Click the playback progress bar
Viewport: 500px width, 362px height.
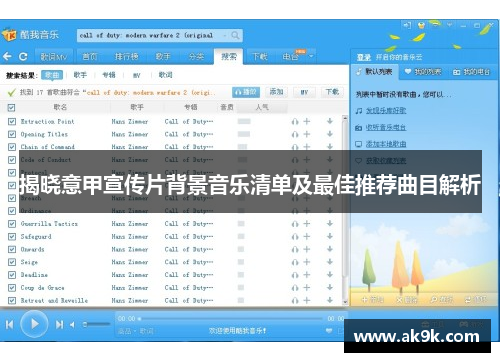pyautogui.click(x=231, y=319)
